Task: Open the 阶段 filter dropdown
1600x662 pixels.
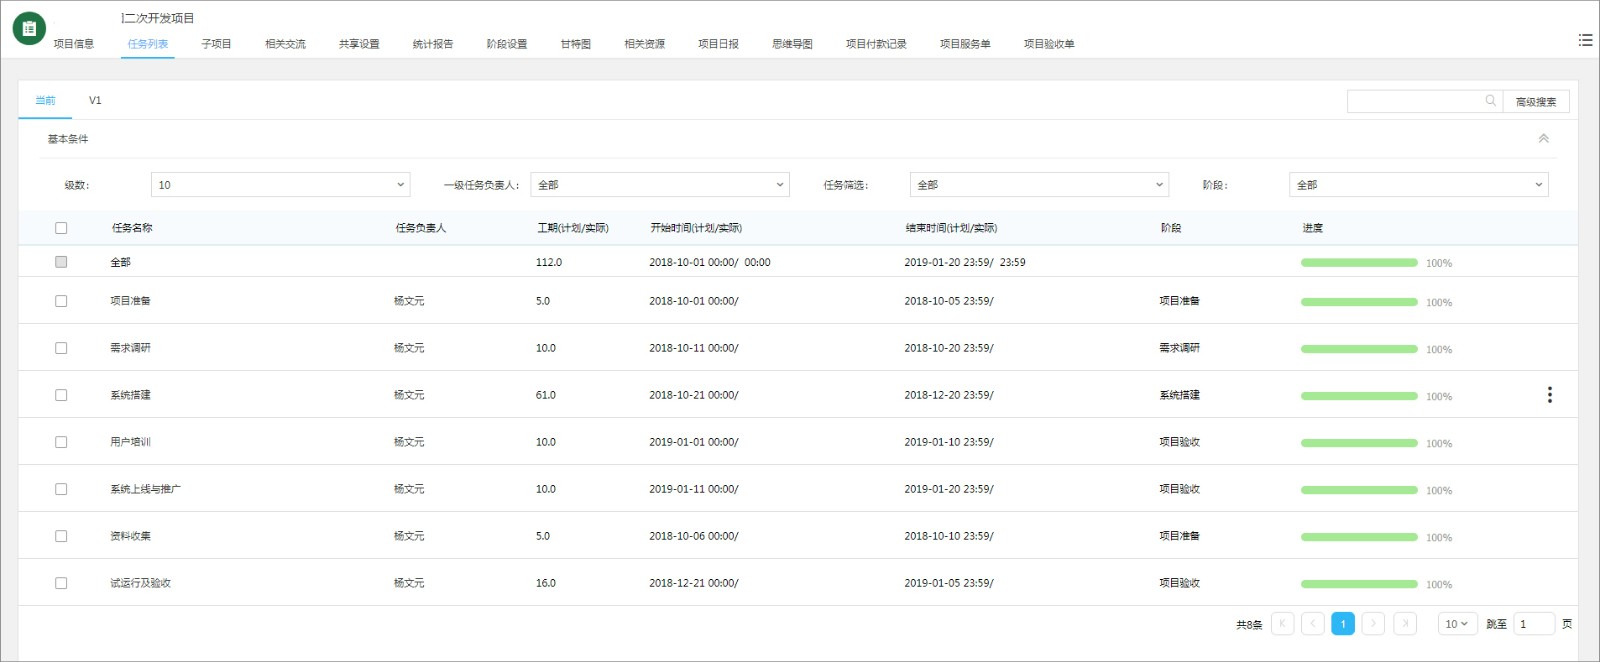Action: (1419, 185)
